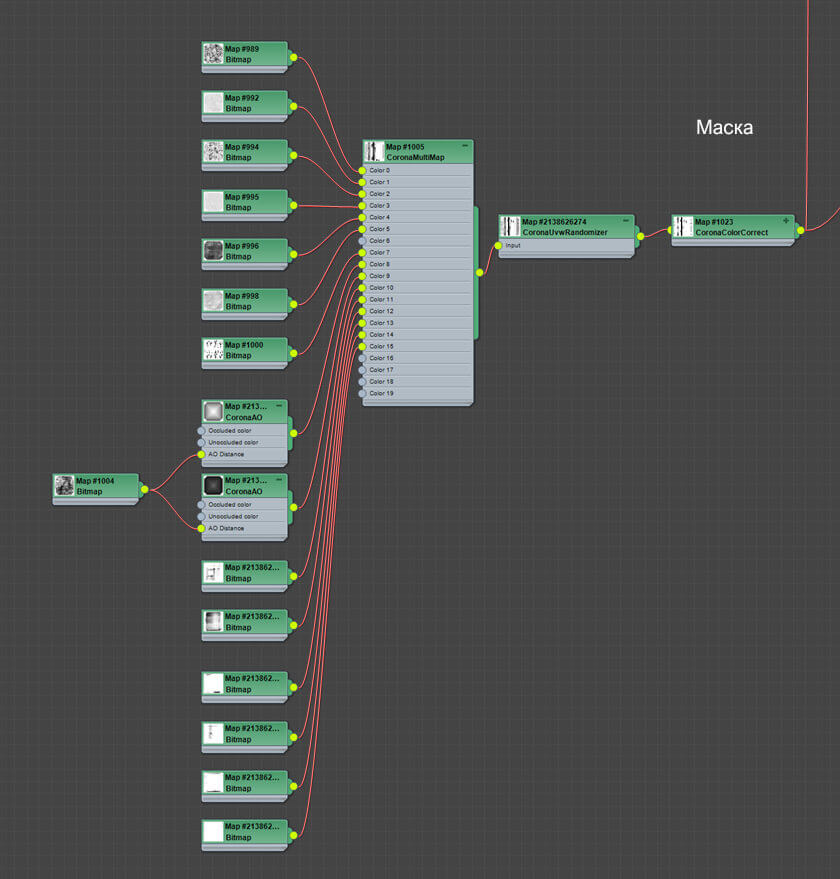Click the CoronaColorCorrect node icon
Screen dimensions: 840x879
(684, 225)
